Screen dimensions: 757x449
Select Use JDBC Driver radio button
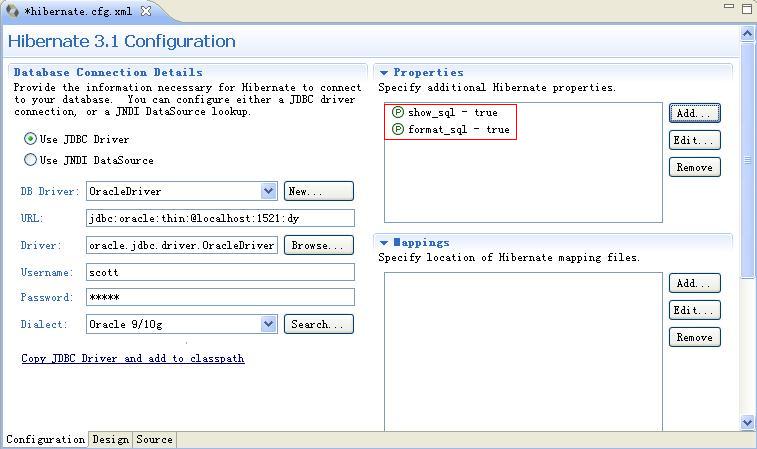click(30, 139)
